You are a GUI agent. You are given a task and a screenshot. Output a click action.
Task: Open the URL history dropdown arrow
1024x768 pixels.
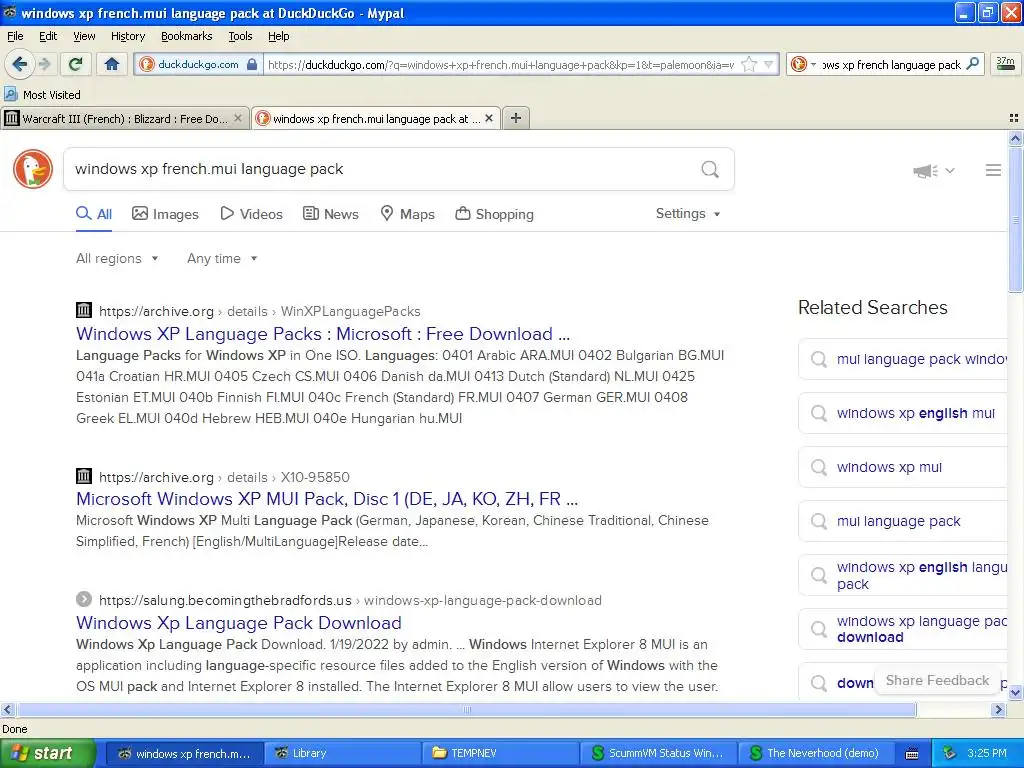[769, 64]
